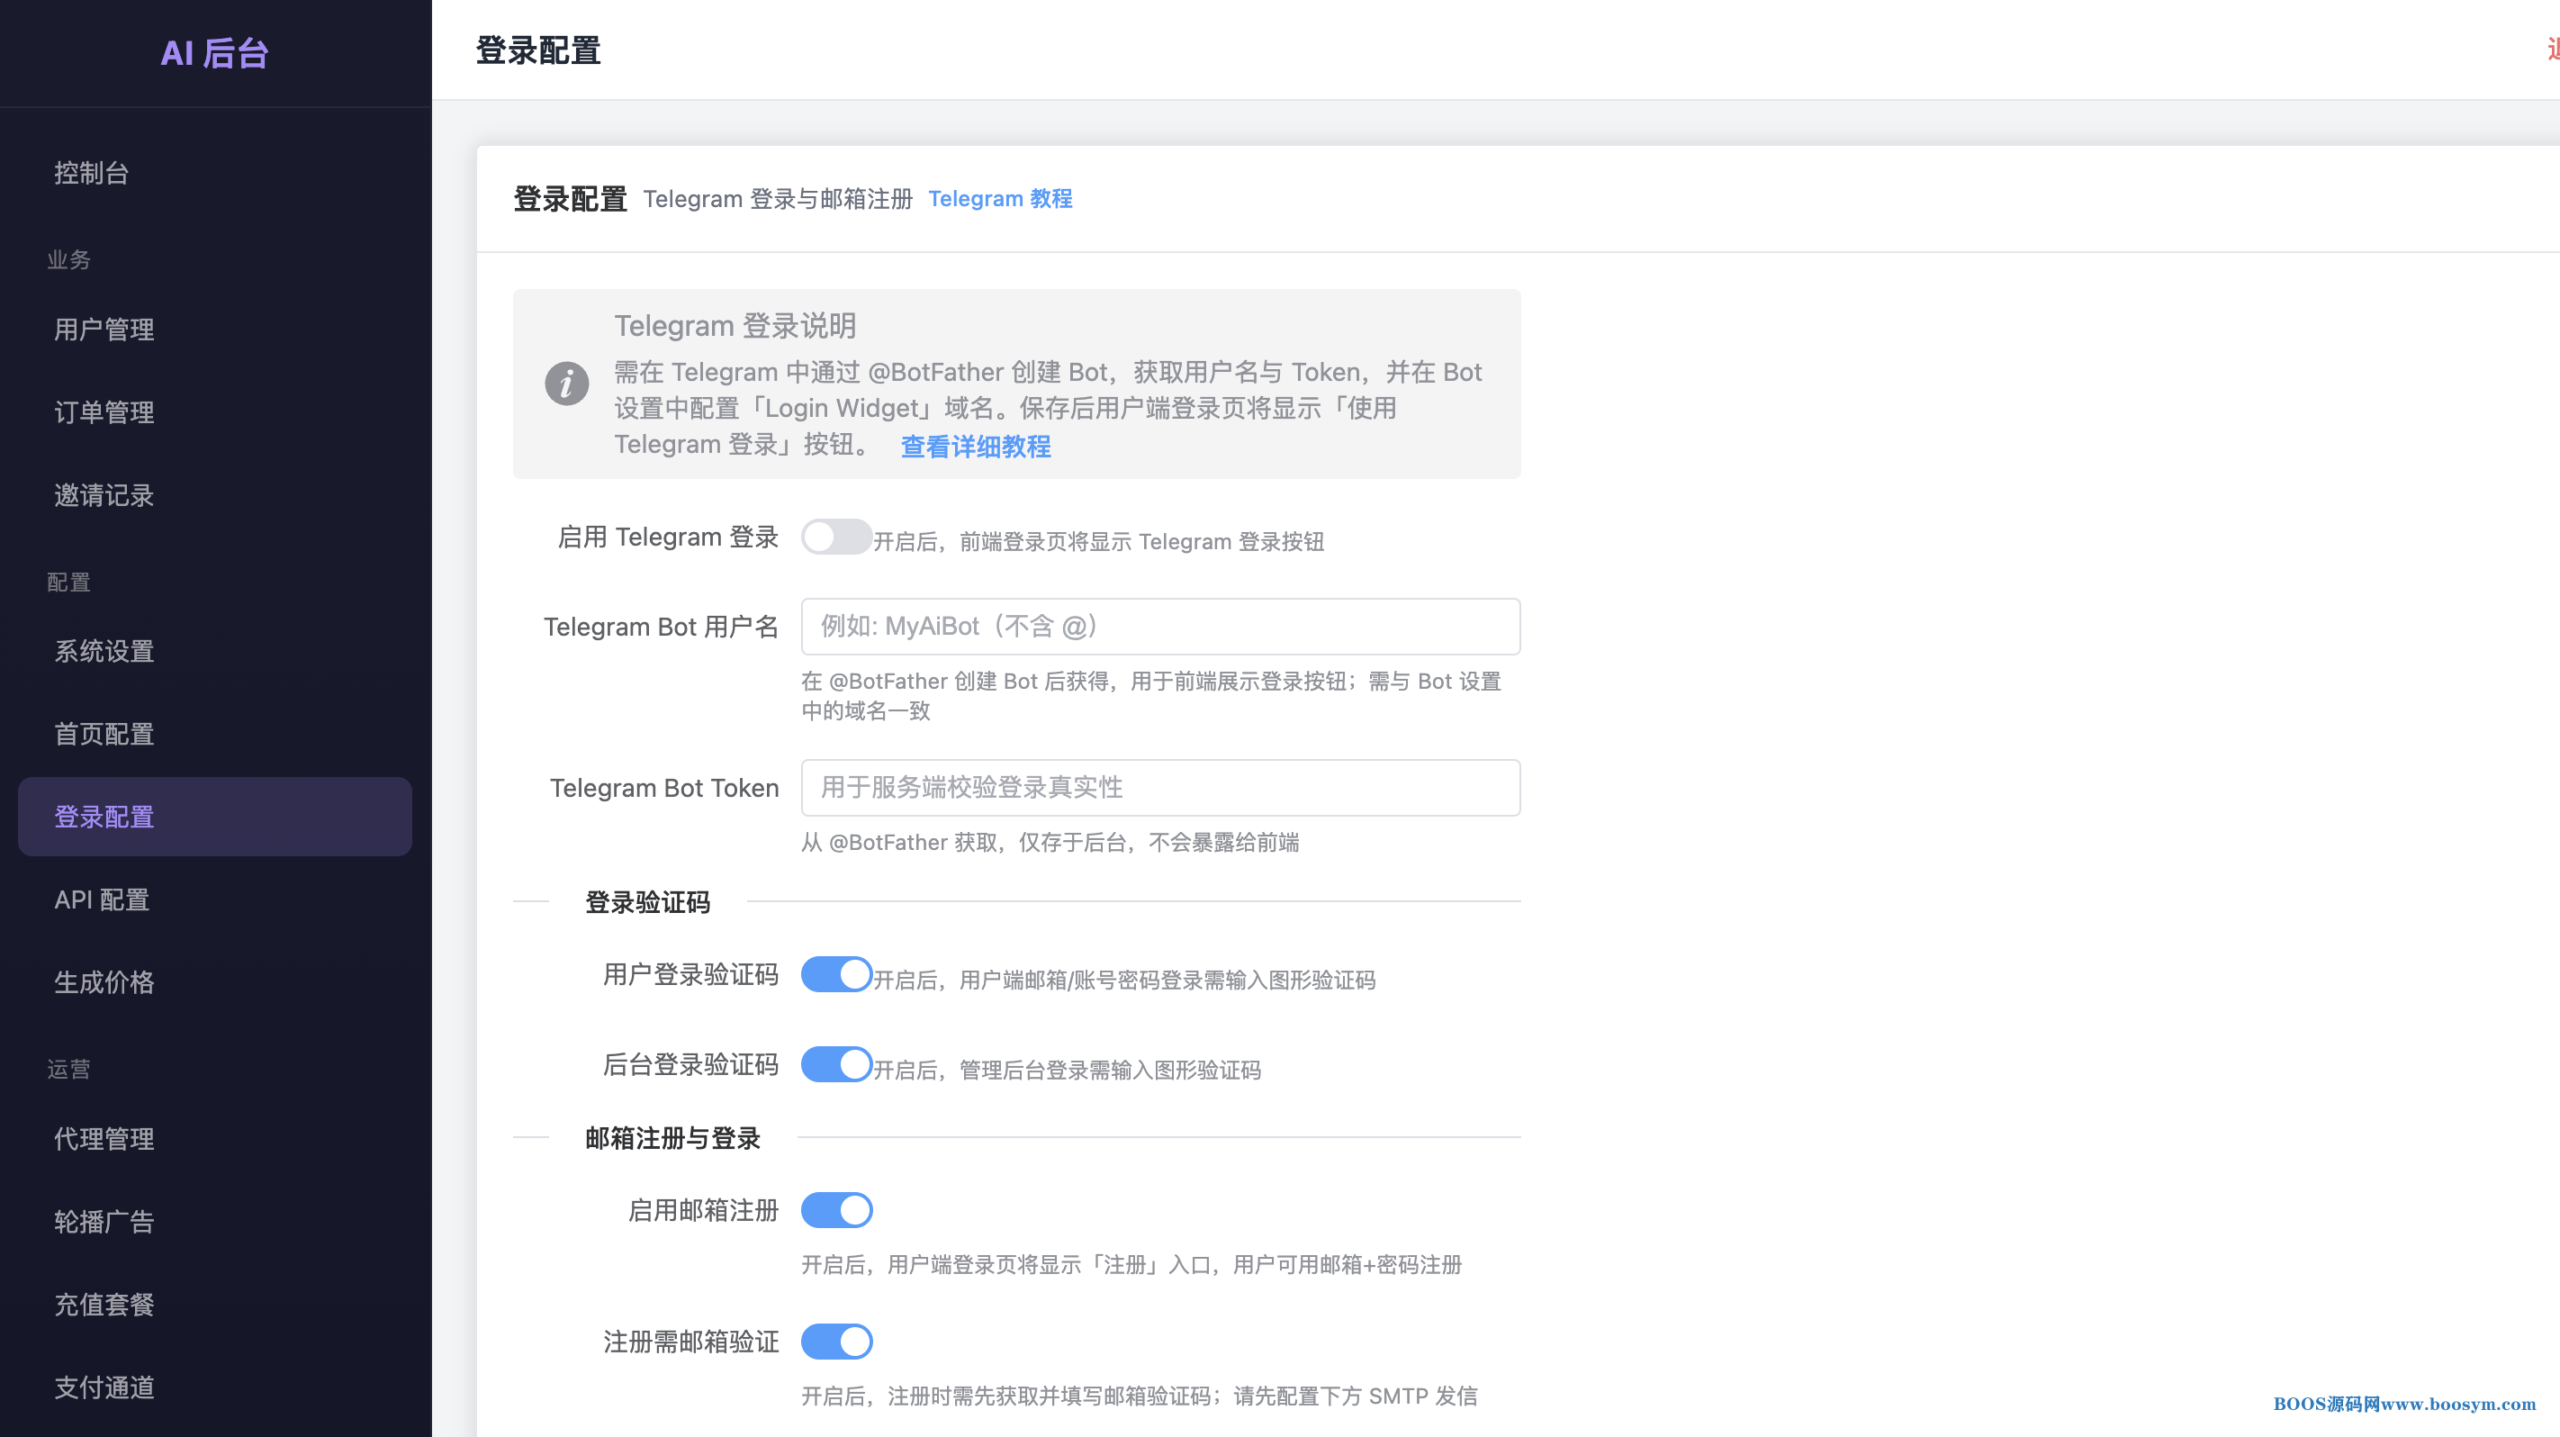
Task: Toggle the 启用邮箱注册 switch
Action: tap(836, 1210)
